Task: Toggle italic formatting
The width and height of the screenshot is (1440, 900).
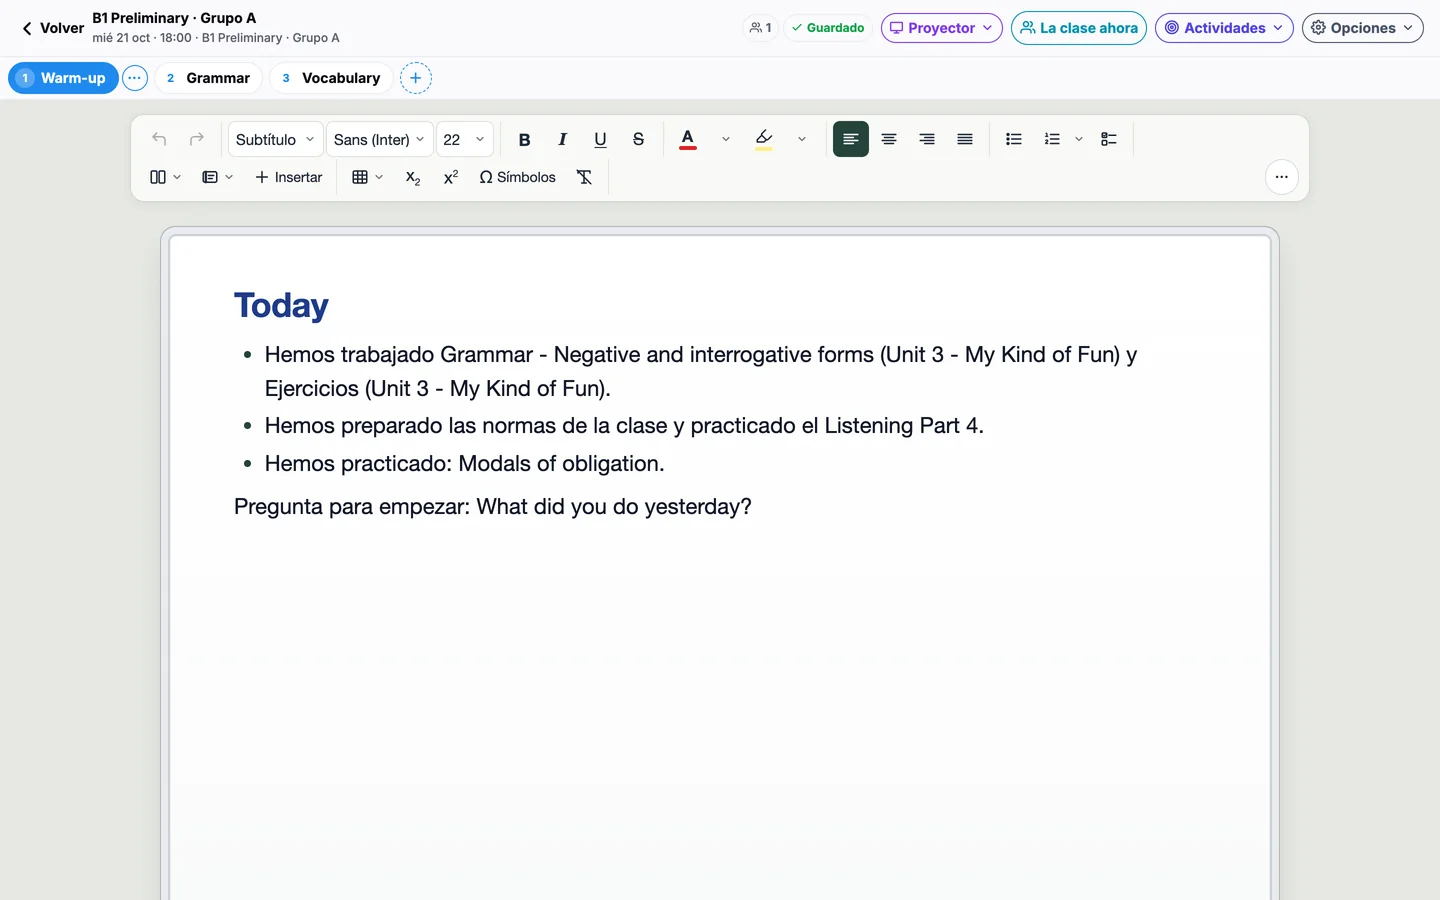Action: click(x=562, y=140)
